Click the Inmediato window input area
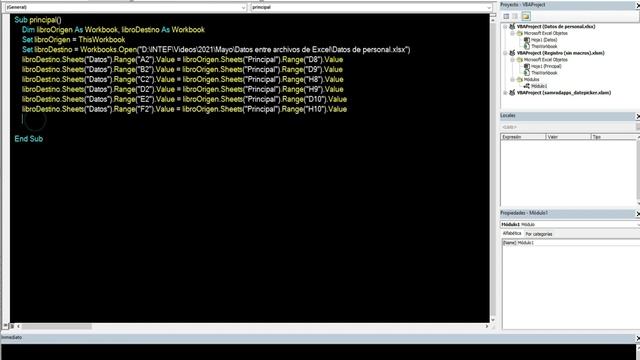This screenshot has height=360, width=640. [318, 352]
